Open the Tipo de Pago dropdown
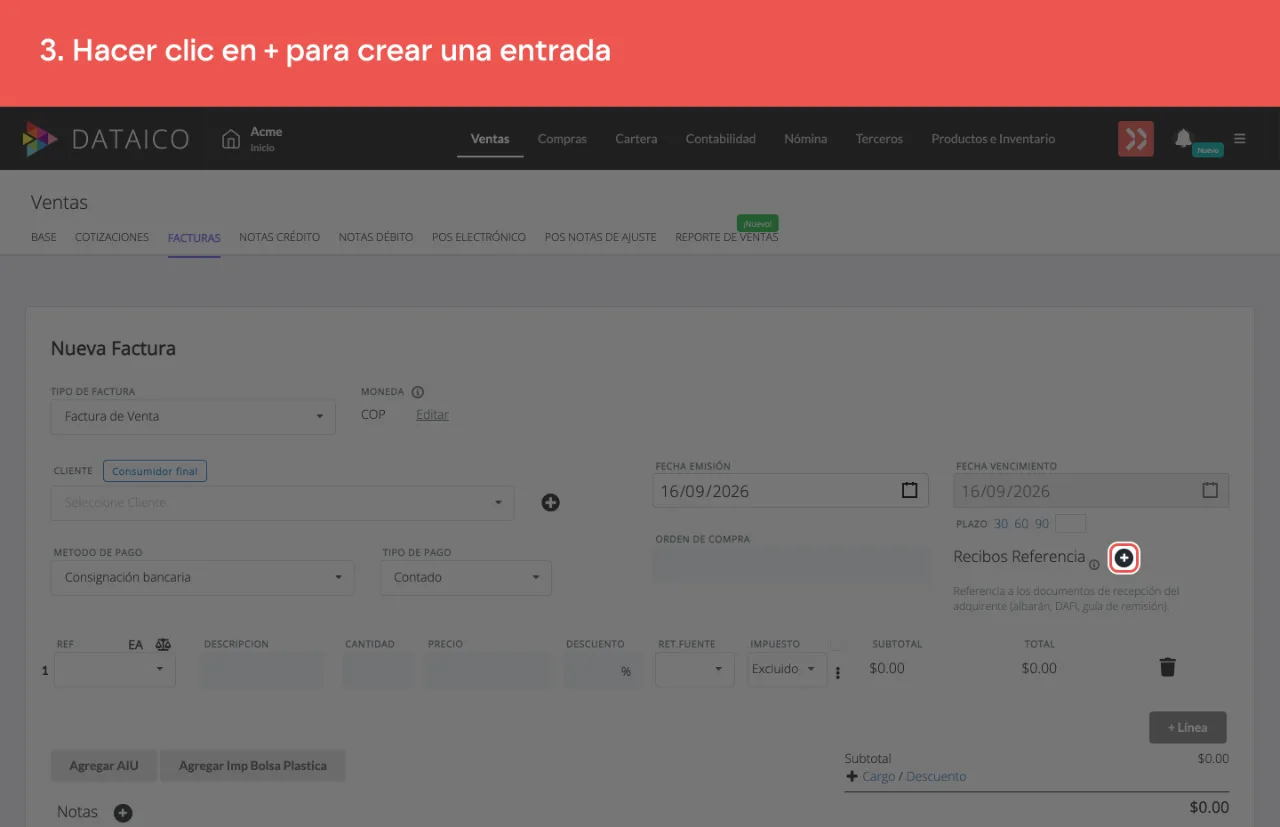 click(466, 578)
